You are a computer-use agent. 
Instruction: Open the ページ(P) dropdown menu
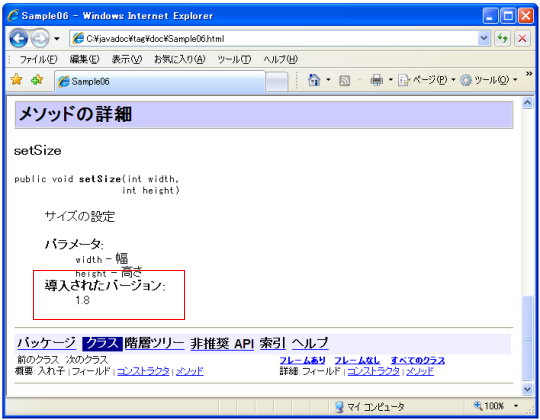pos(427,80)
